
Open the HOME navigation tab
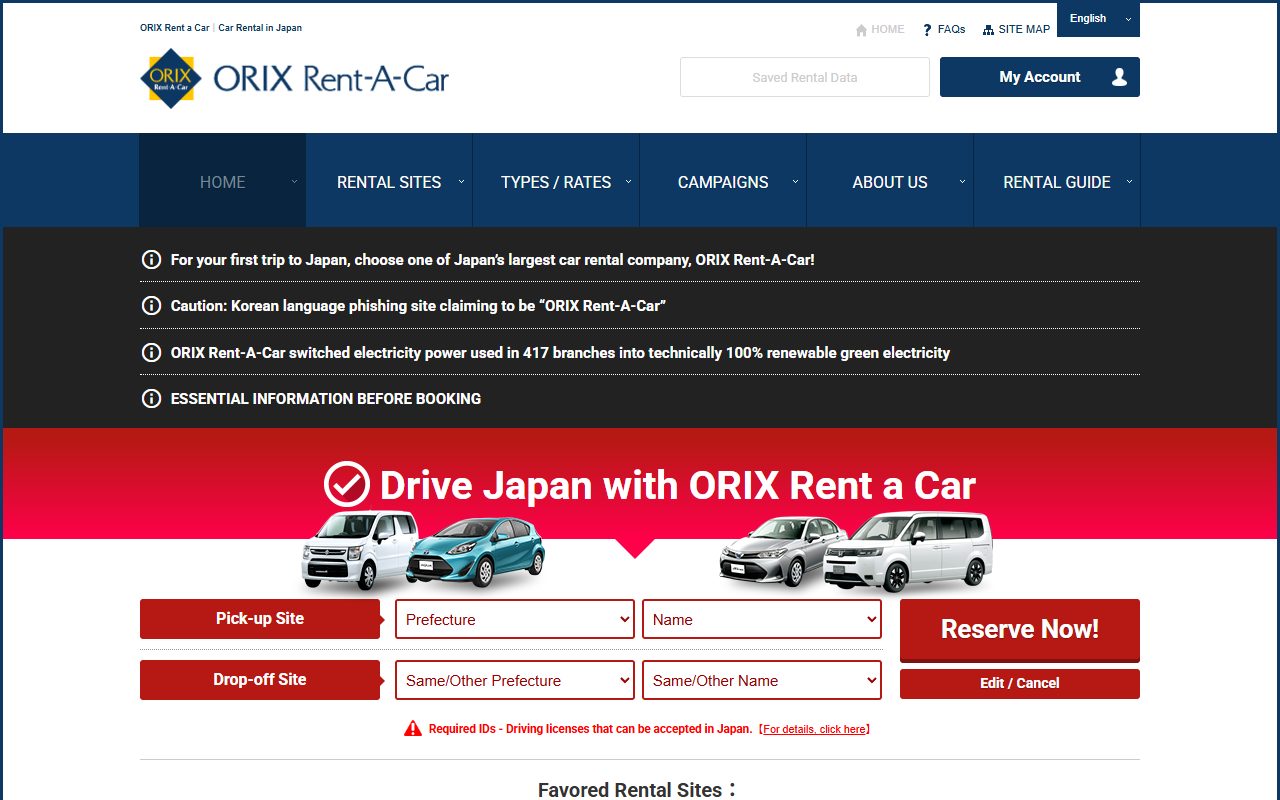coord(222,181)
